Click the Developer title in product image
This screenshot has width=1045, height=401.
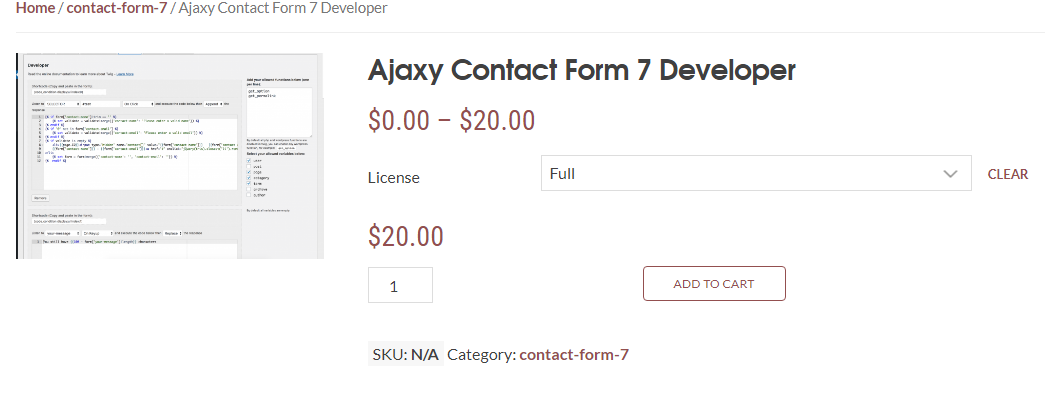tap(40, 65)
